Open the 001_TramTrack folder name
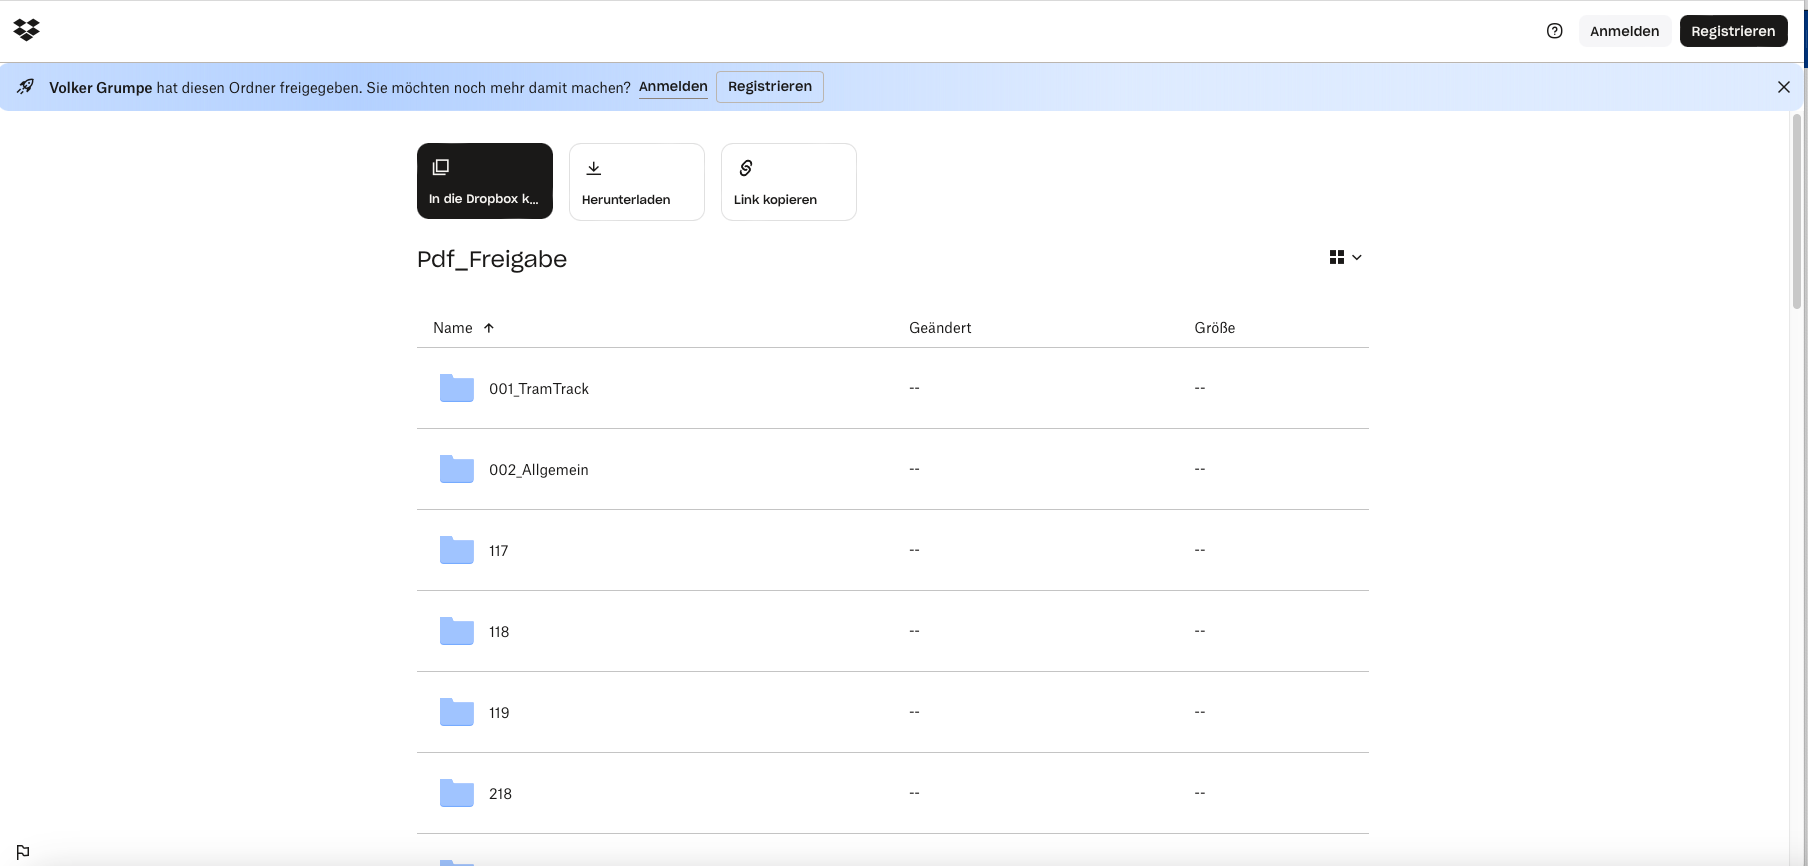 [x=539, y=389]
